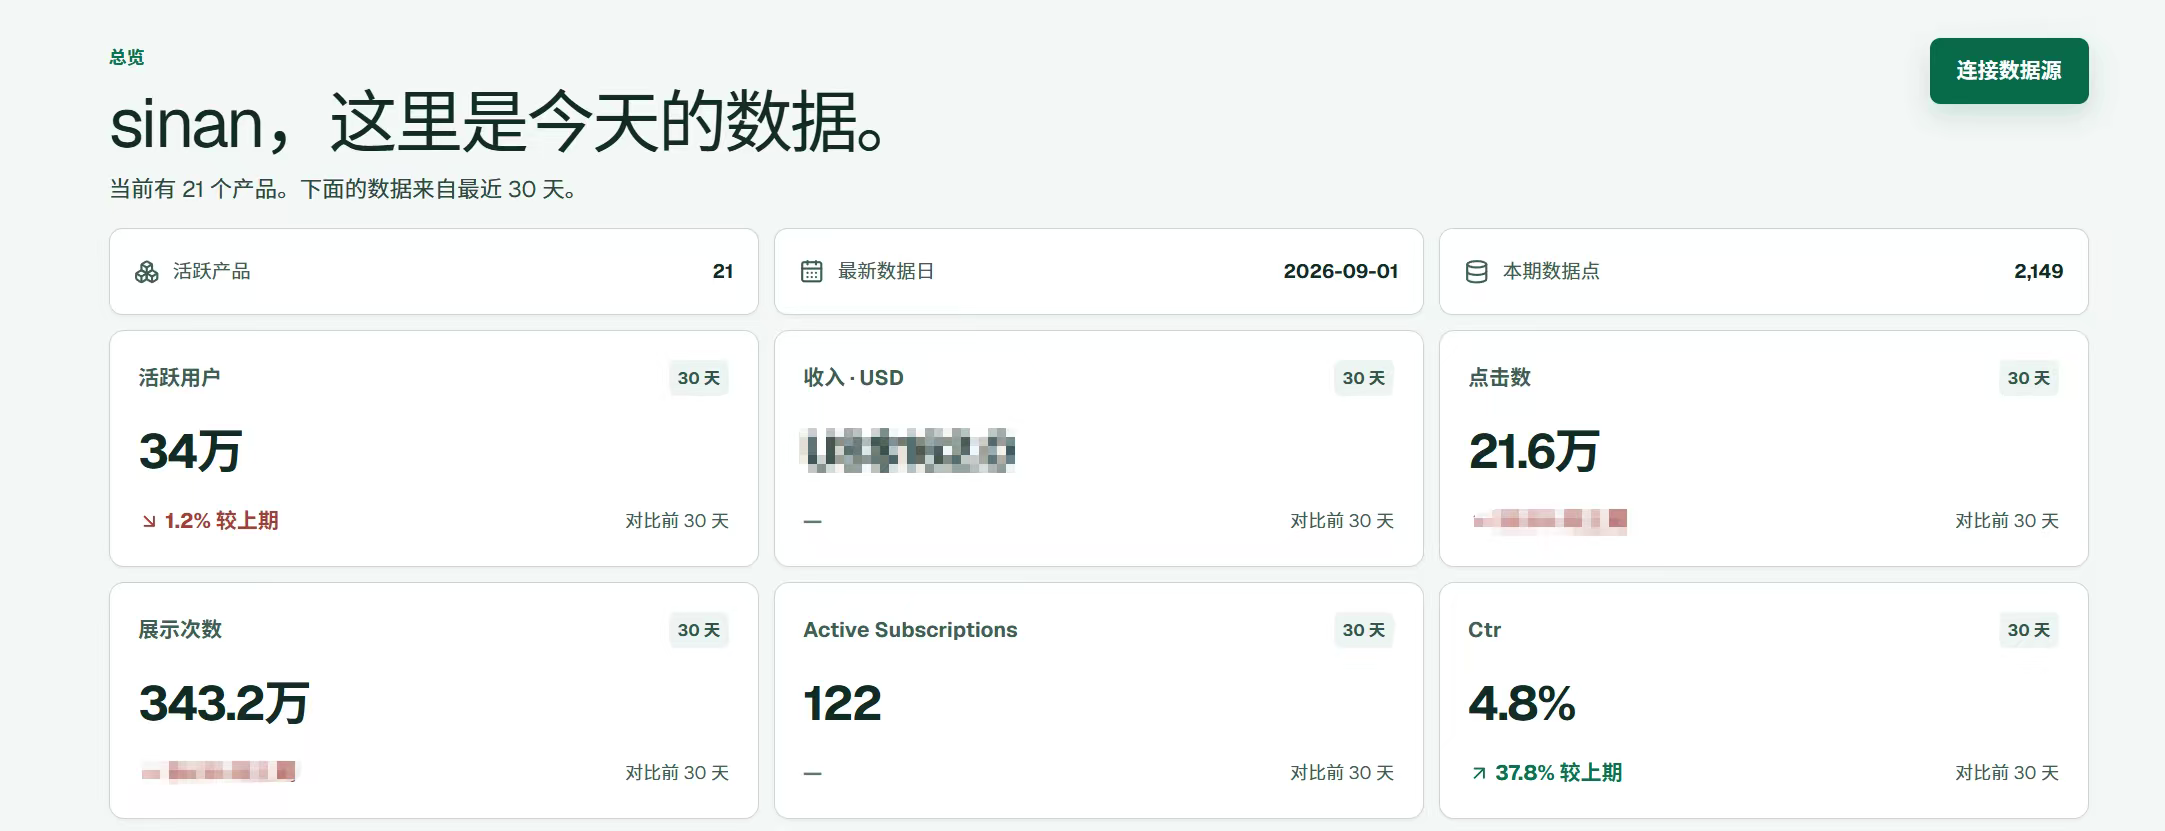Select the 30 天 badge in 展示次数 card
Image resolution: width=2165 pixels, height=831 pixels.
point(699,630)
